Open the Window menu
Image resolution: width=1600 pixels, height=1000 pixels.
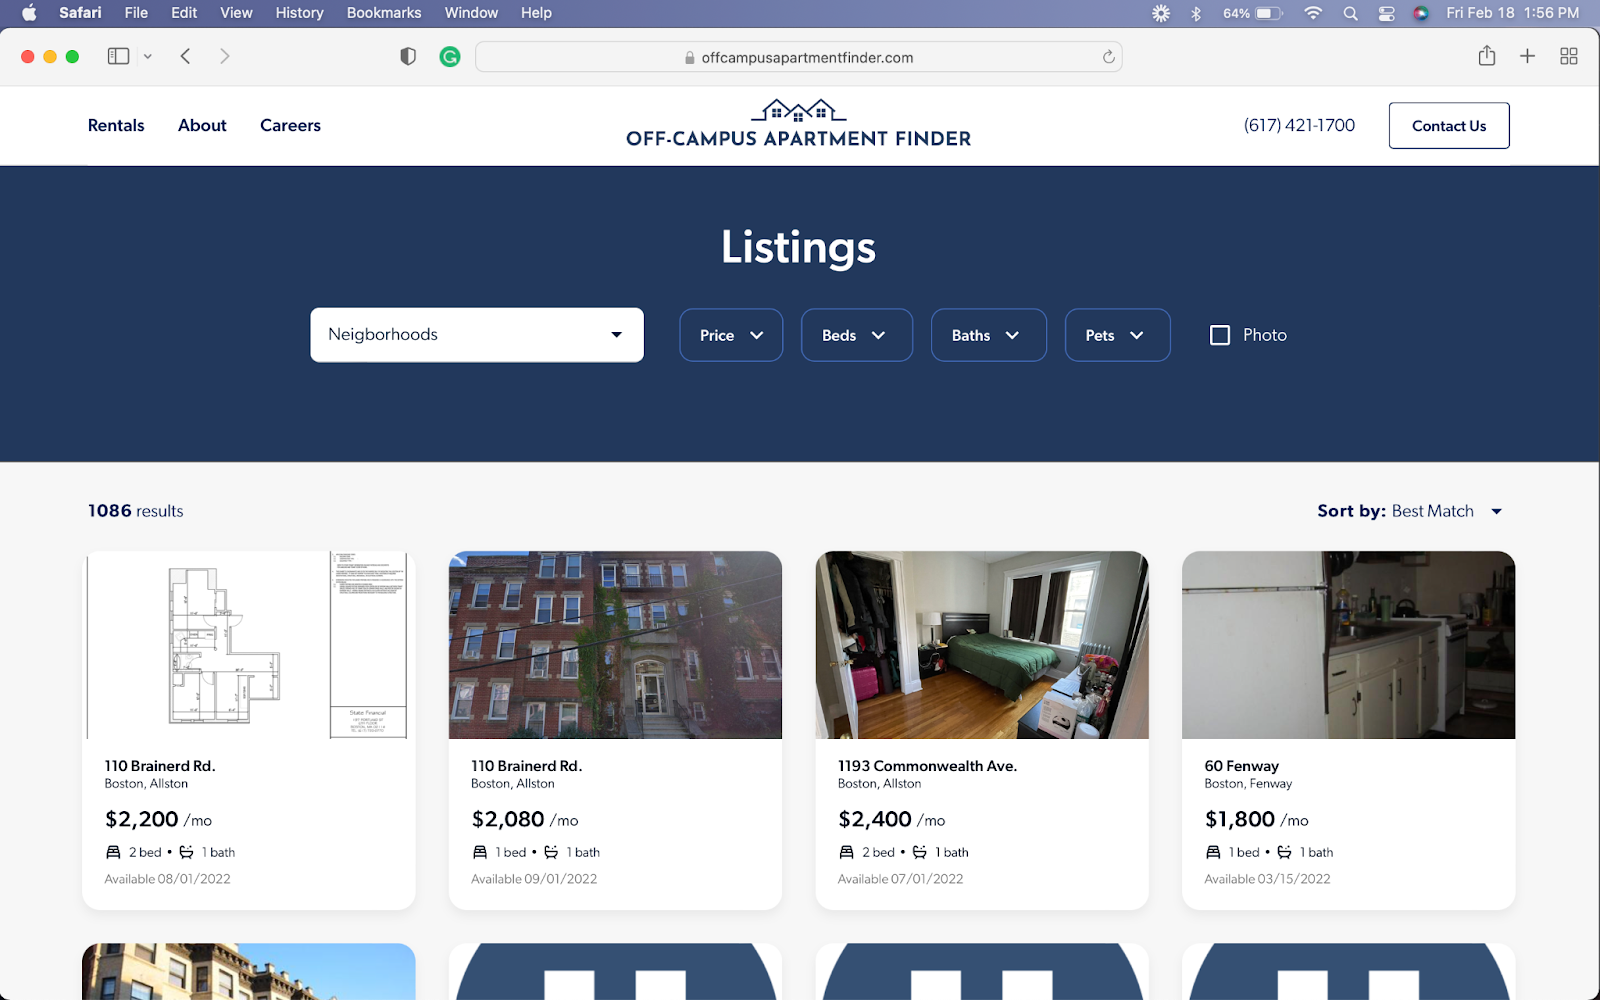pos(471,13)
